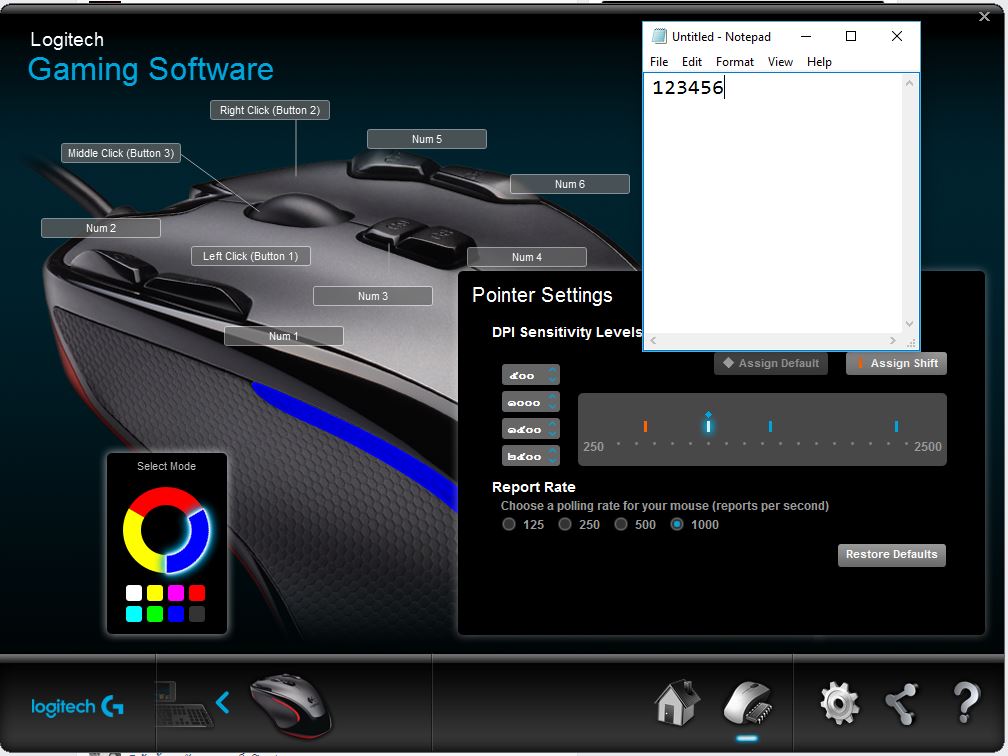1008x756 pixels.
Task: Click the Num 3 button label
Action: [373, 296]
